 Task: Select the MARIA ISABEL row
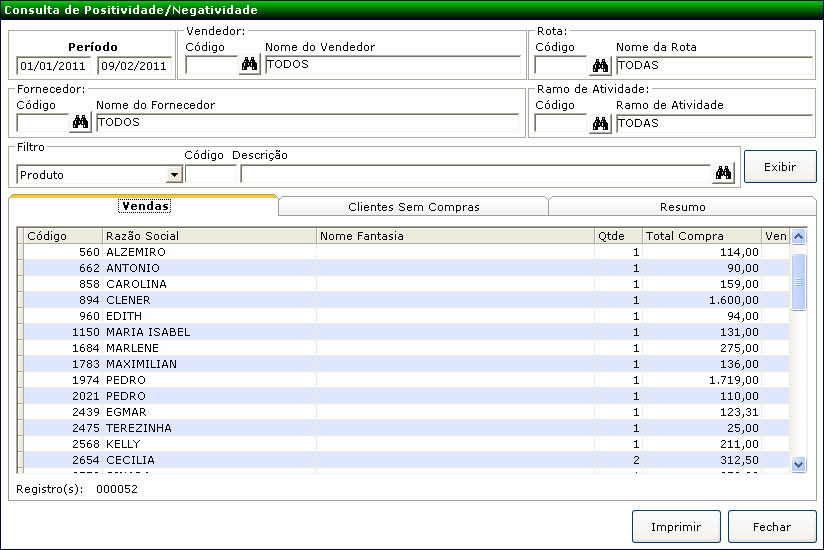tap(406, 332)
